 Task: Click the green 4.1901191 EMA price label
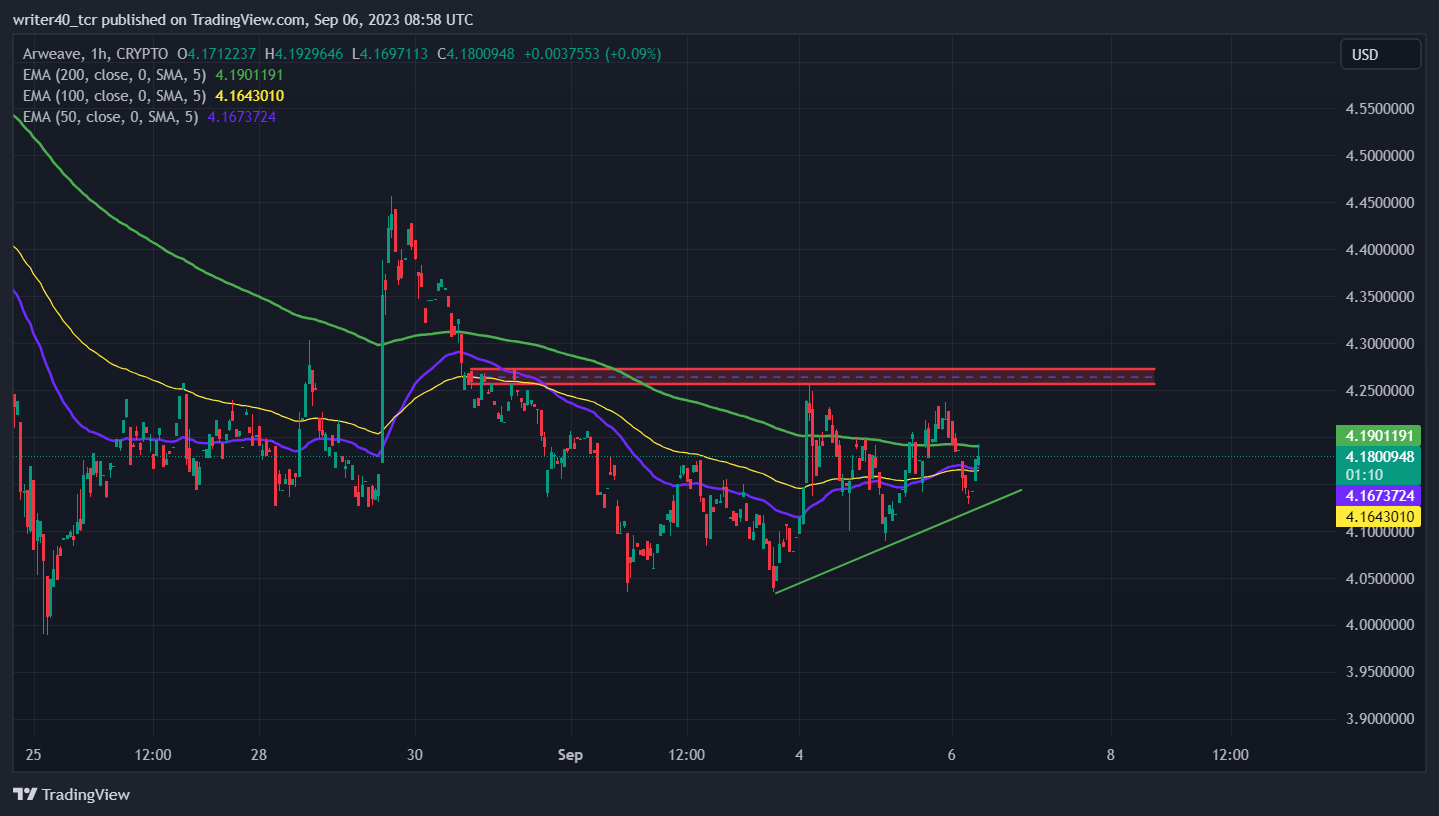pyautogui.click(x=1379, y=435)
